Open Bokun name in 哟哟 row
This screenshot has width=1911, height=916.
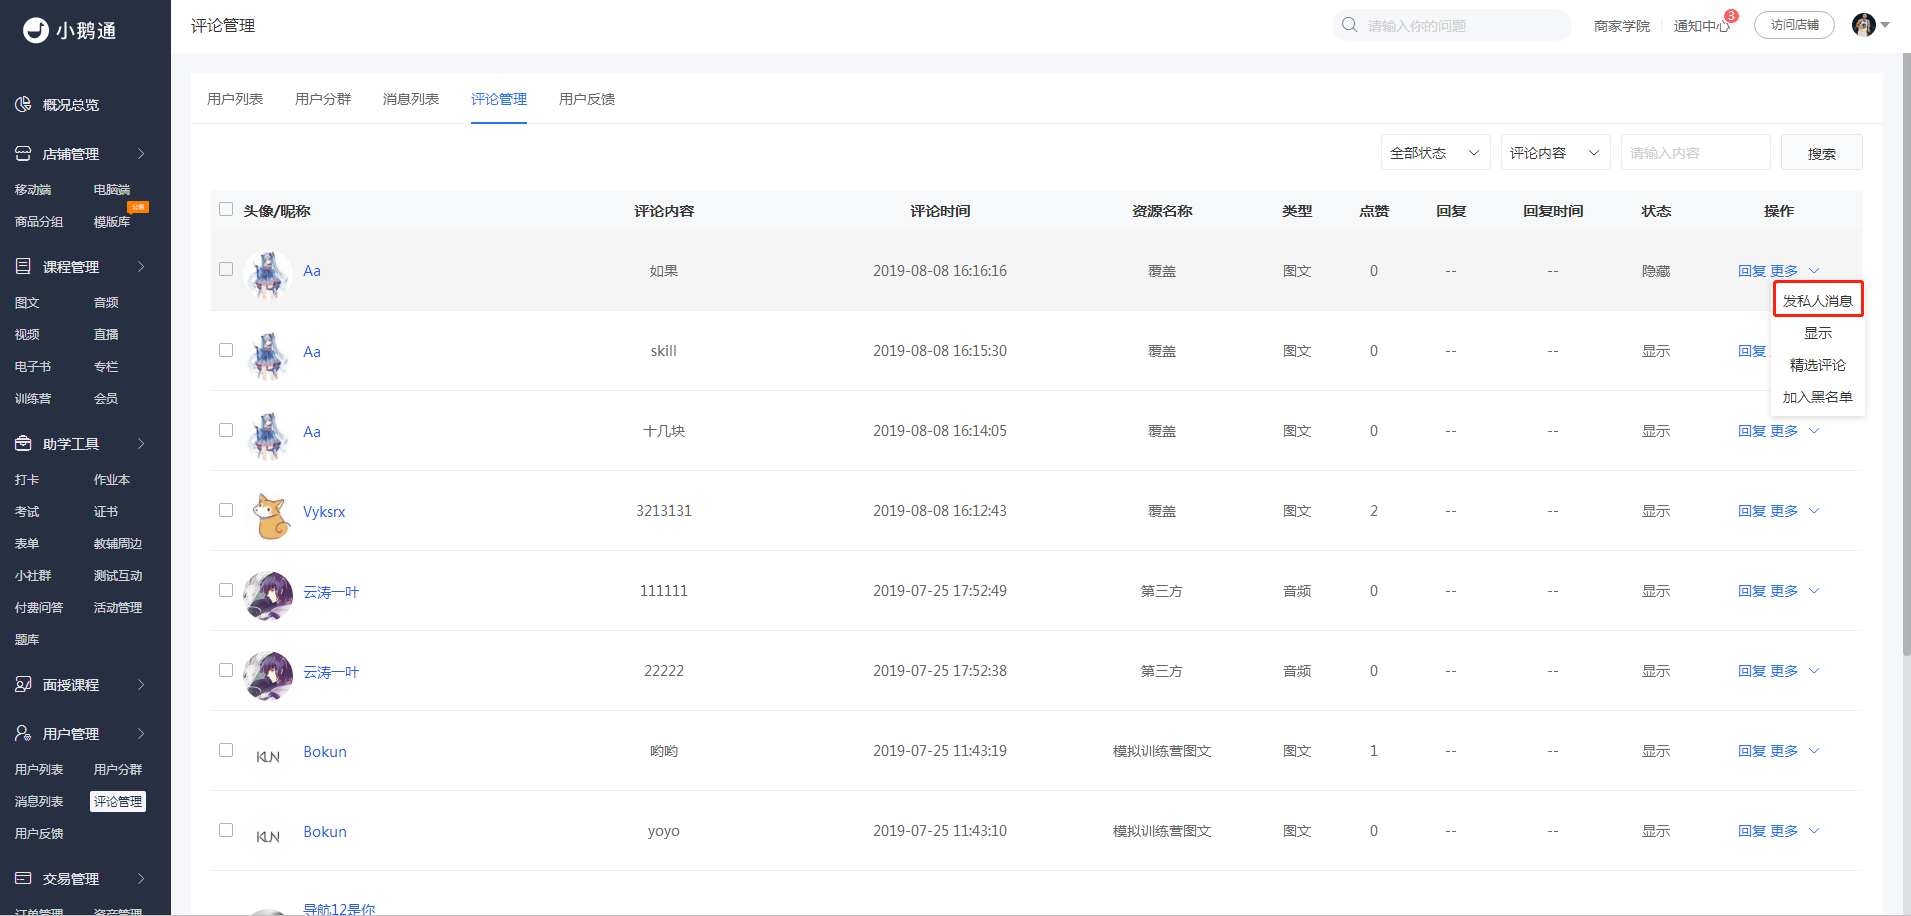click(325, 751)
